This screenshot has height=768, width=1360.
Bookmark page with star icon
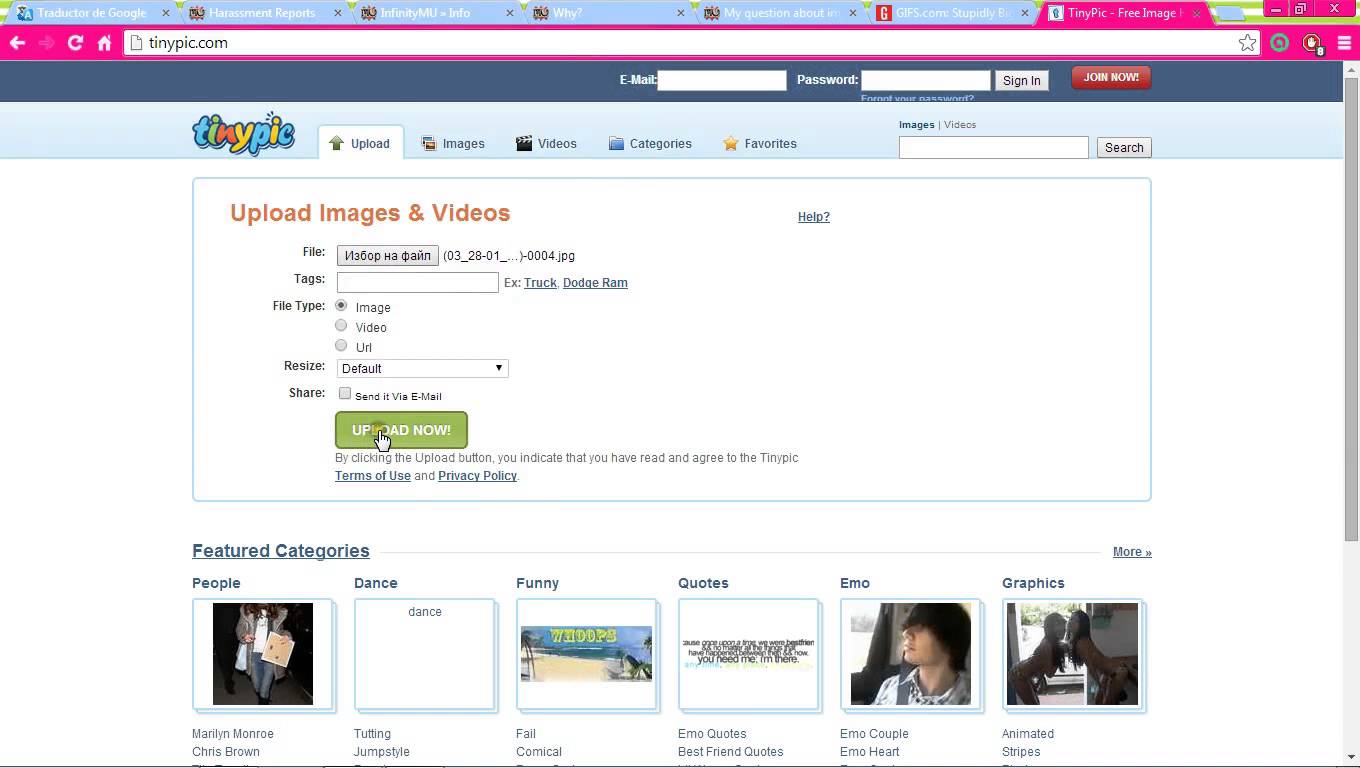point(1247,43)
